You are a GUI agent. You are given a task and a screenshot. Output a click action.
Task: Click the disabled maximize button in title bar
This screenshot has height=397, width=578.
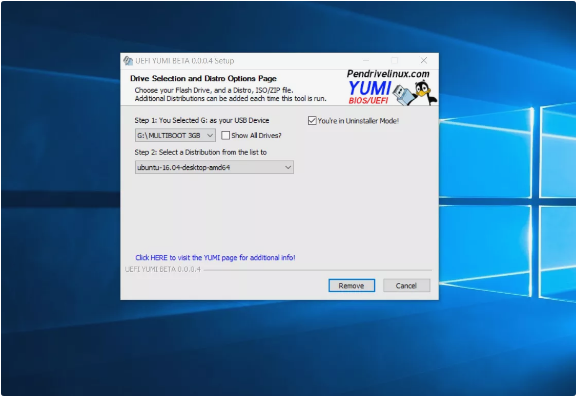tap(395, 60)
